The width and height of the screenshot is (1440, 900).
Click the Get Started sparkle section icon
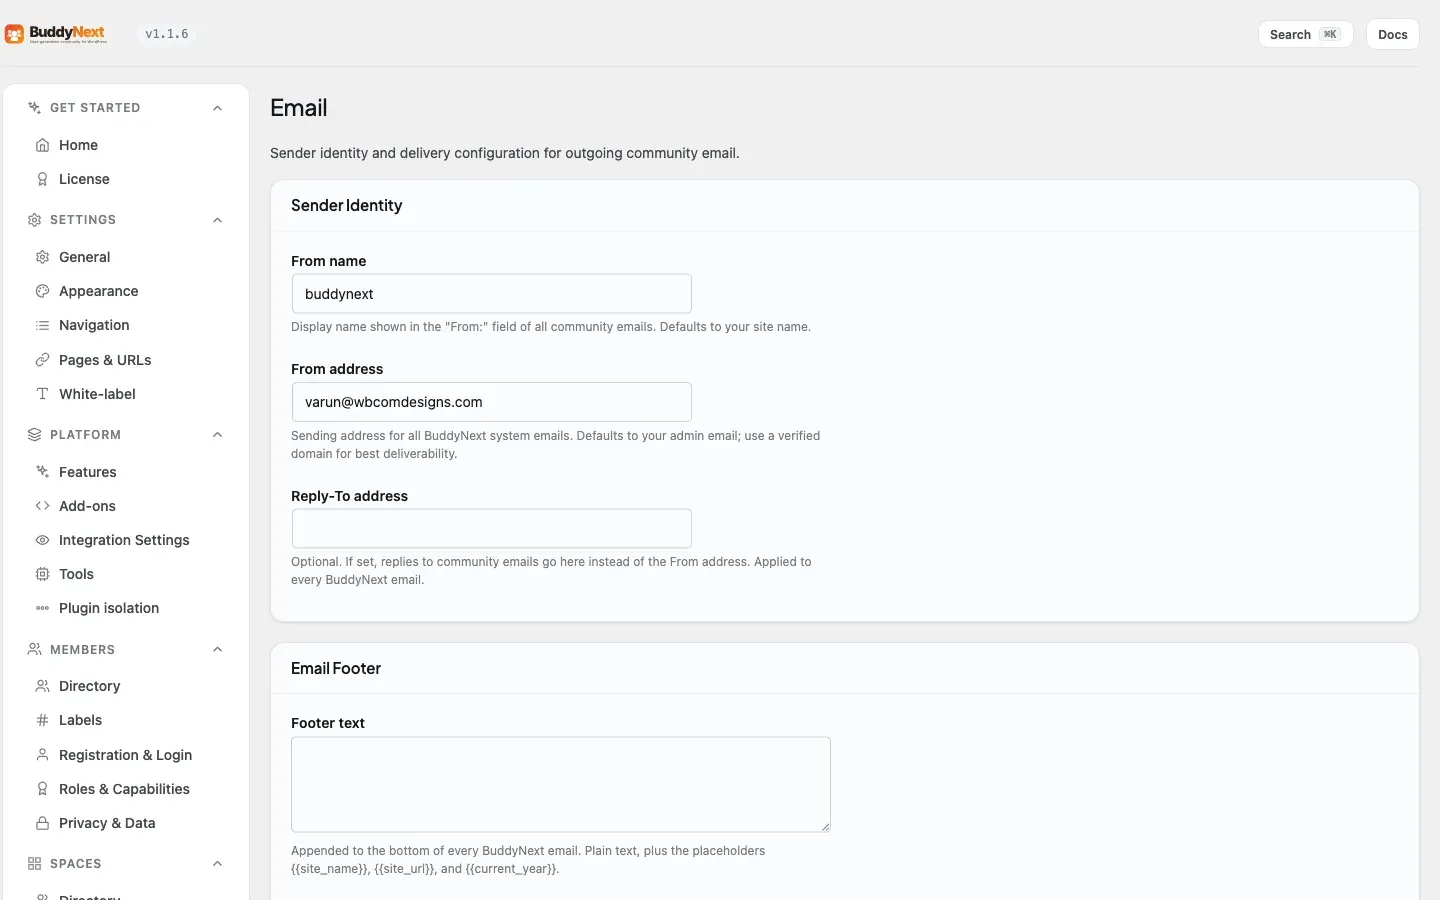point(34,108)
